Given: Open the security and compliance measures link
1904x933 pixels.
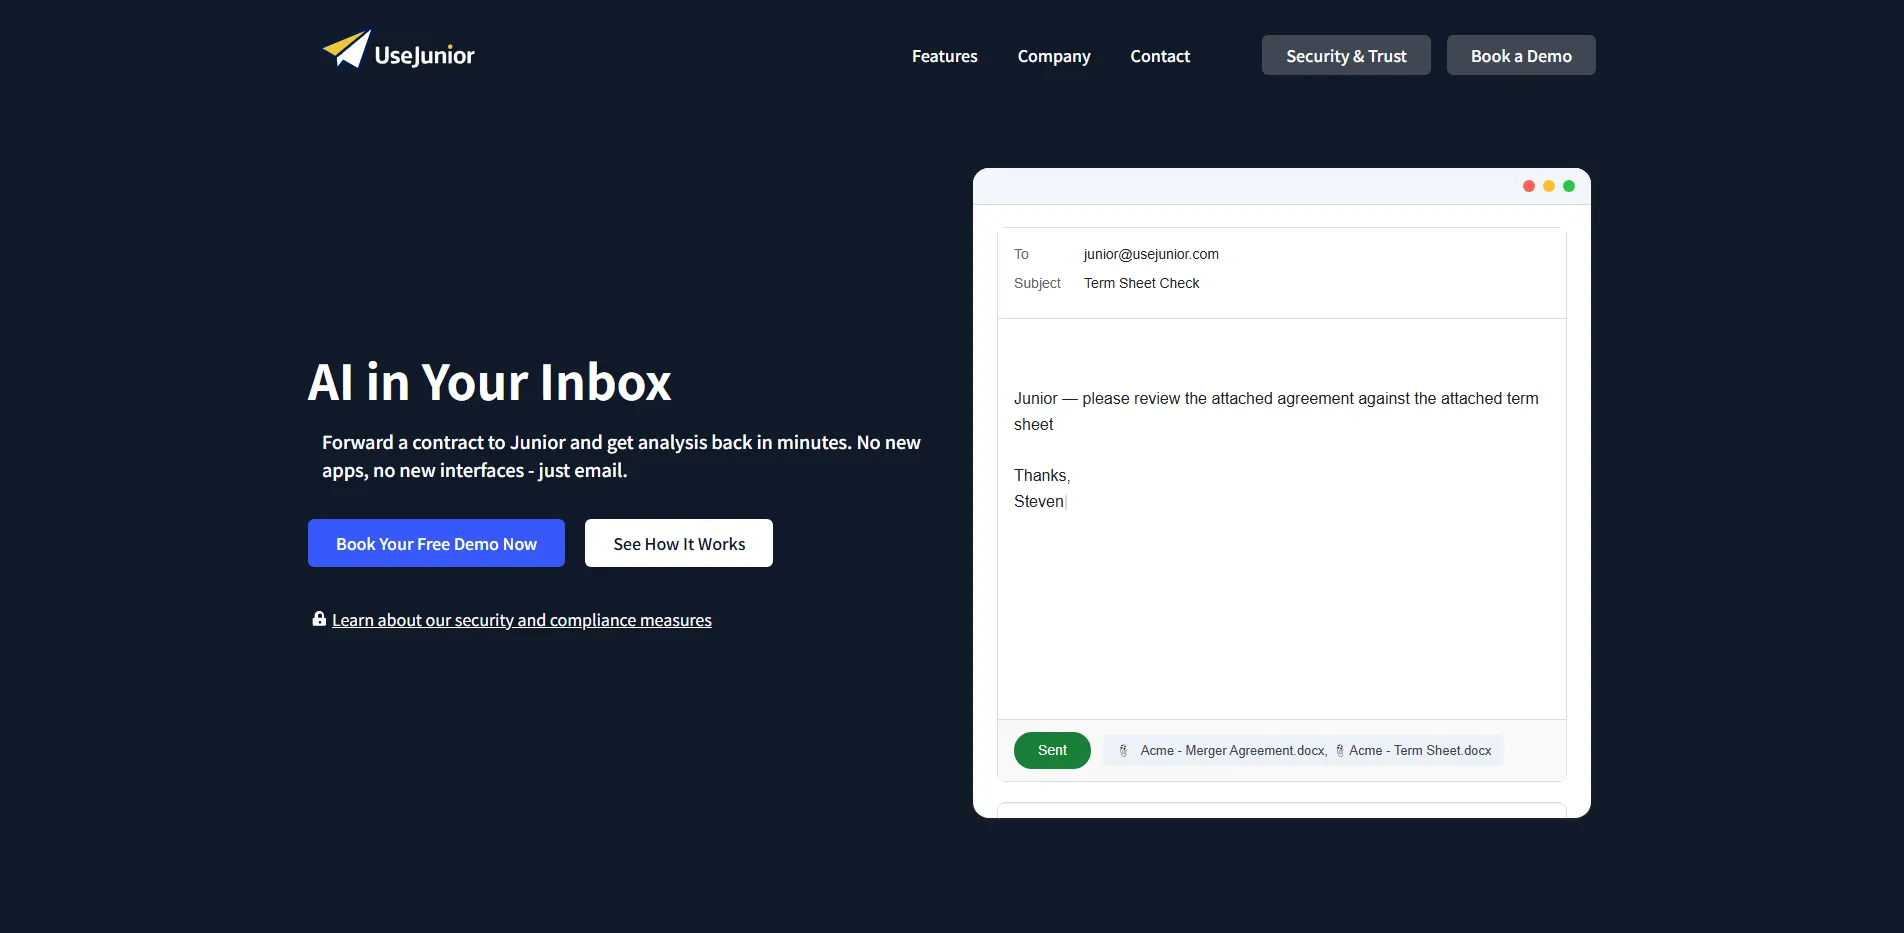Looking at the screenshot, I should [x=521, y=620].
